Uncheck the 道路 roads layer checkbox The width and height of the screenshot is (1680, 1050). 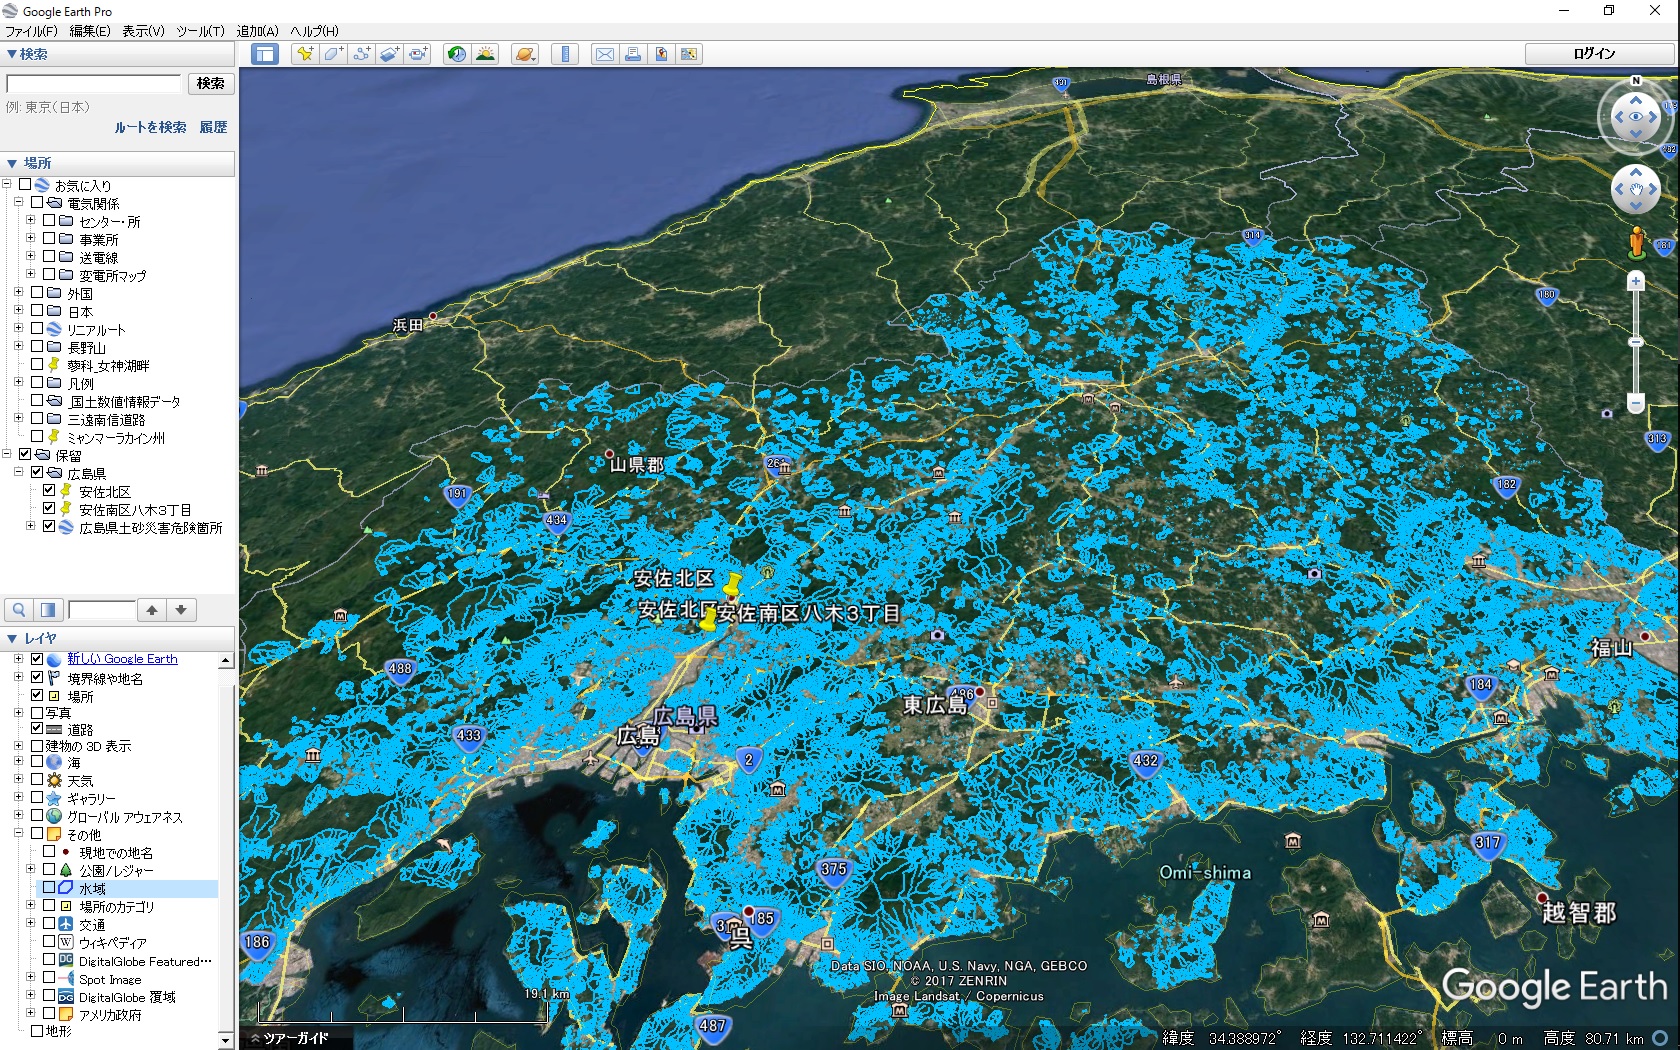tap(37, 729)
